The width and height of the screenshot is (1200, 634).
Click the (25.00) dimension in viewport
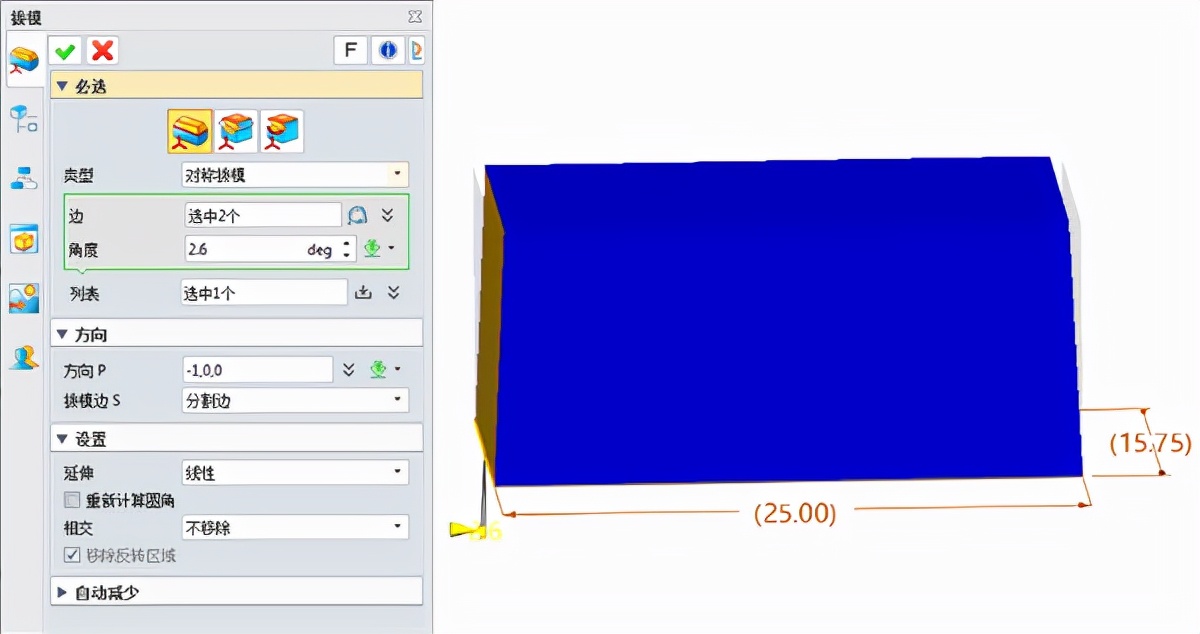tap(794, 513)
